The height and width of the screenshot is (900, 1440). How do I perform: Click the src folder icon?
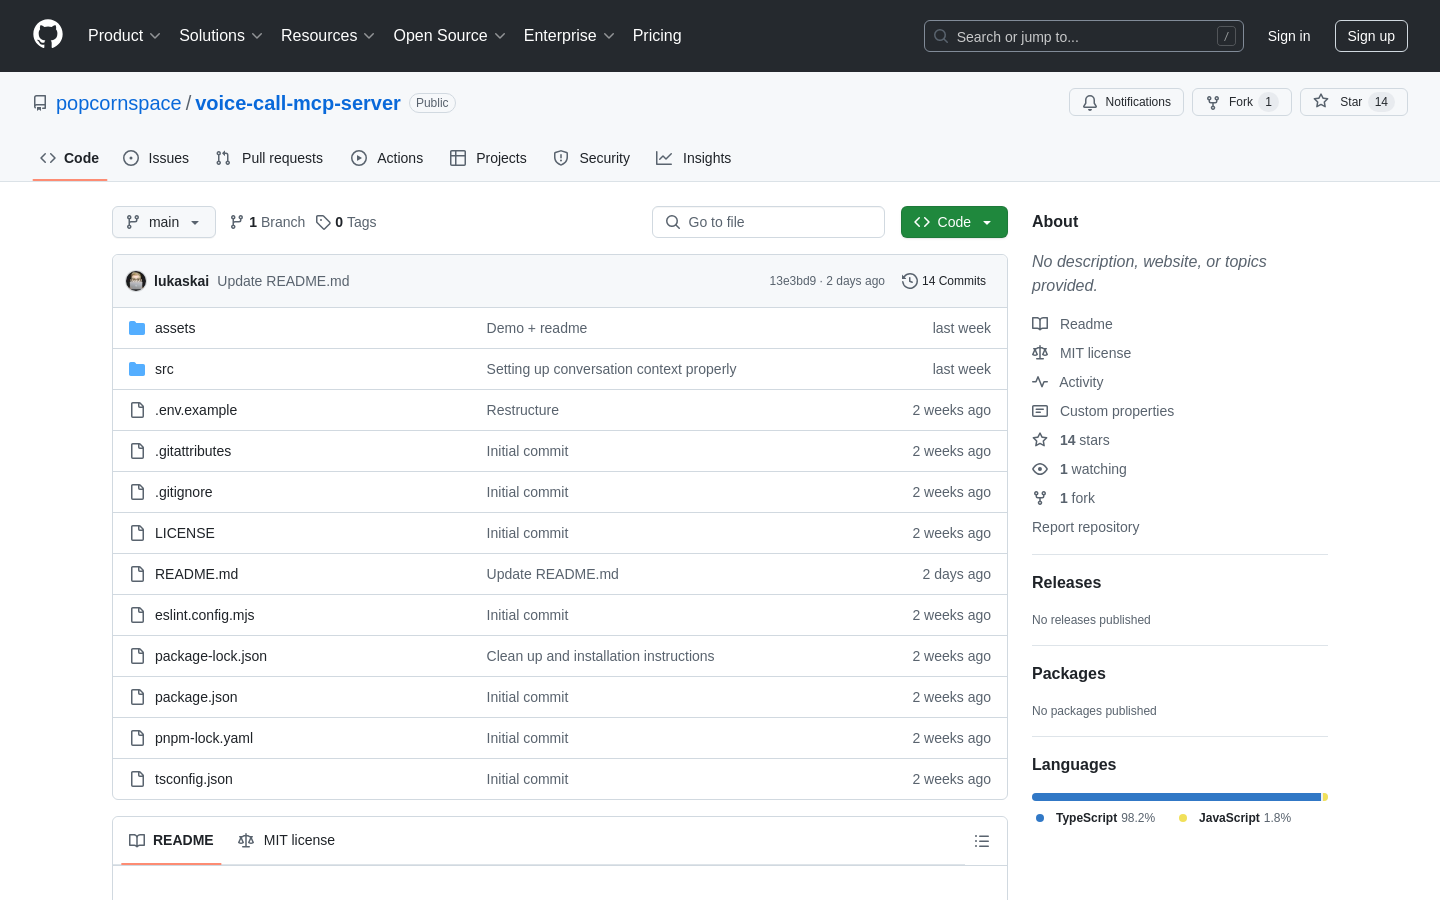point(137,369)
